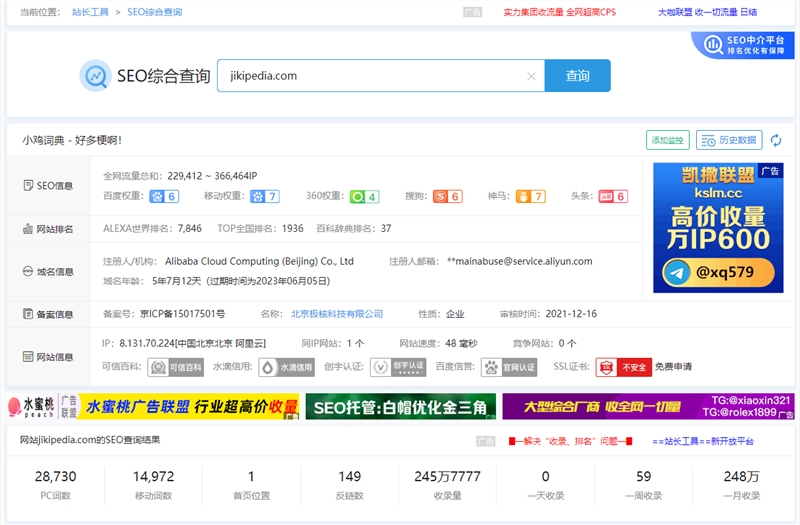
Task: Click ALEXA世界排名 value 7,846
Action: [190, 229]
